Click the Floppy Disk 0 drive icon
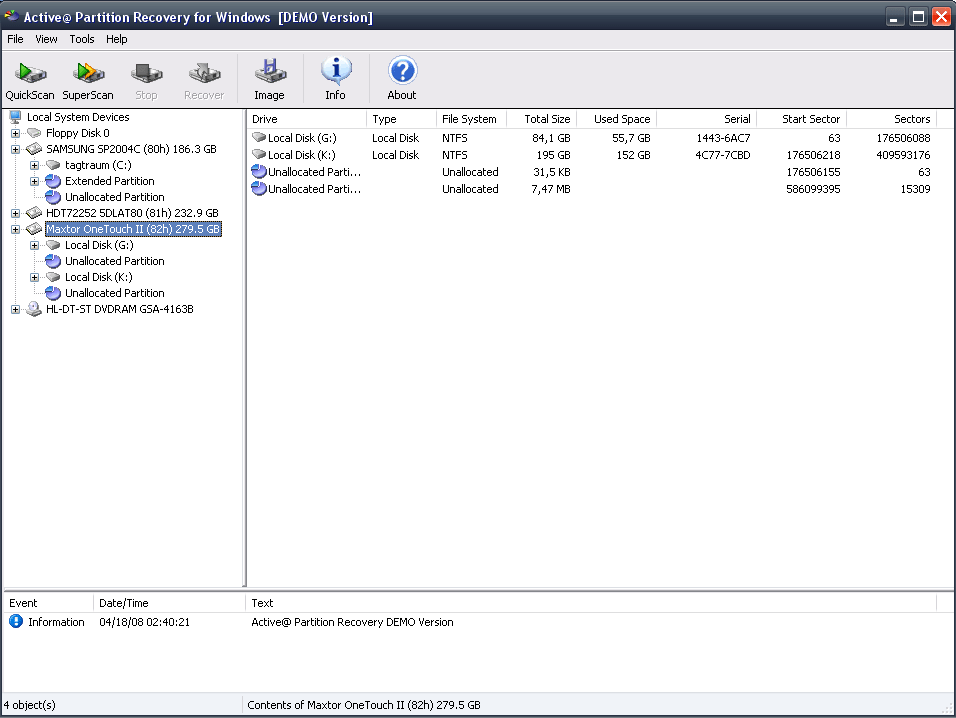 (x=34, y=133)
